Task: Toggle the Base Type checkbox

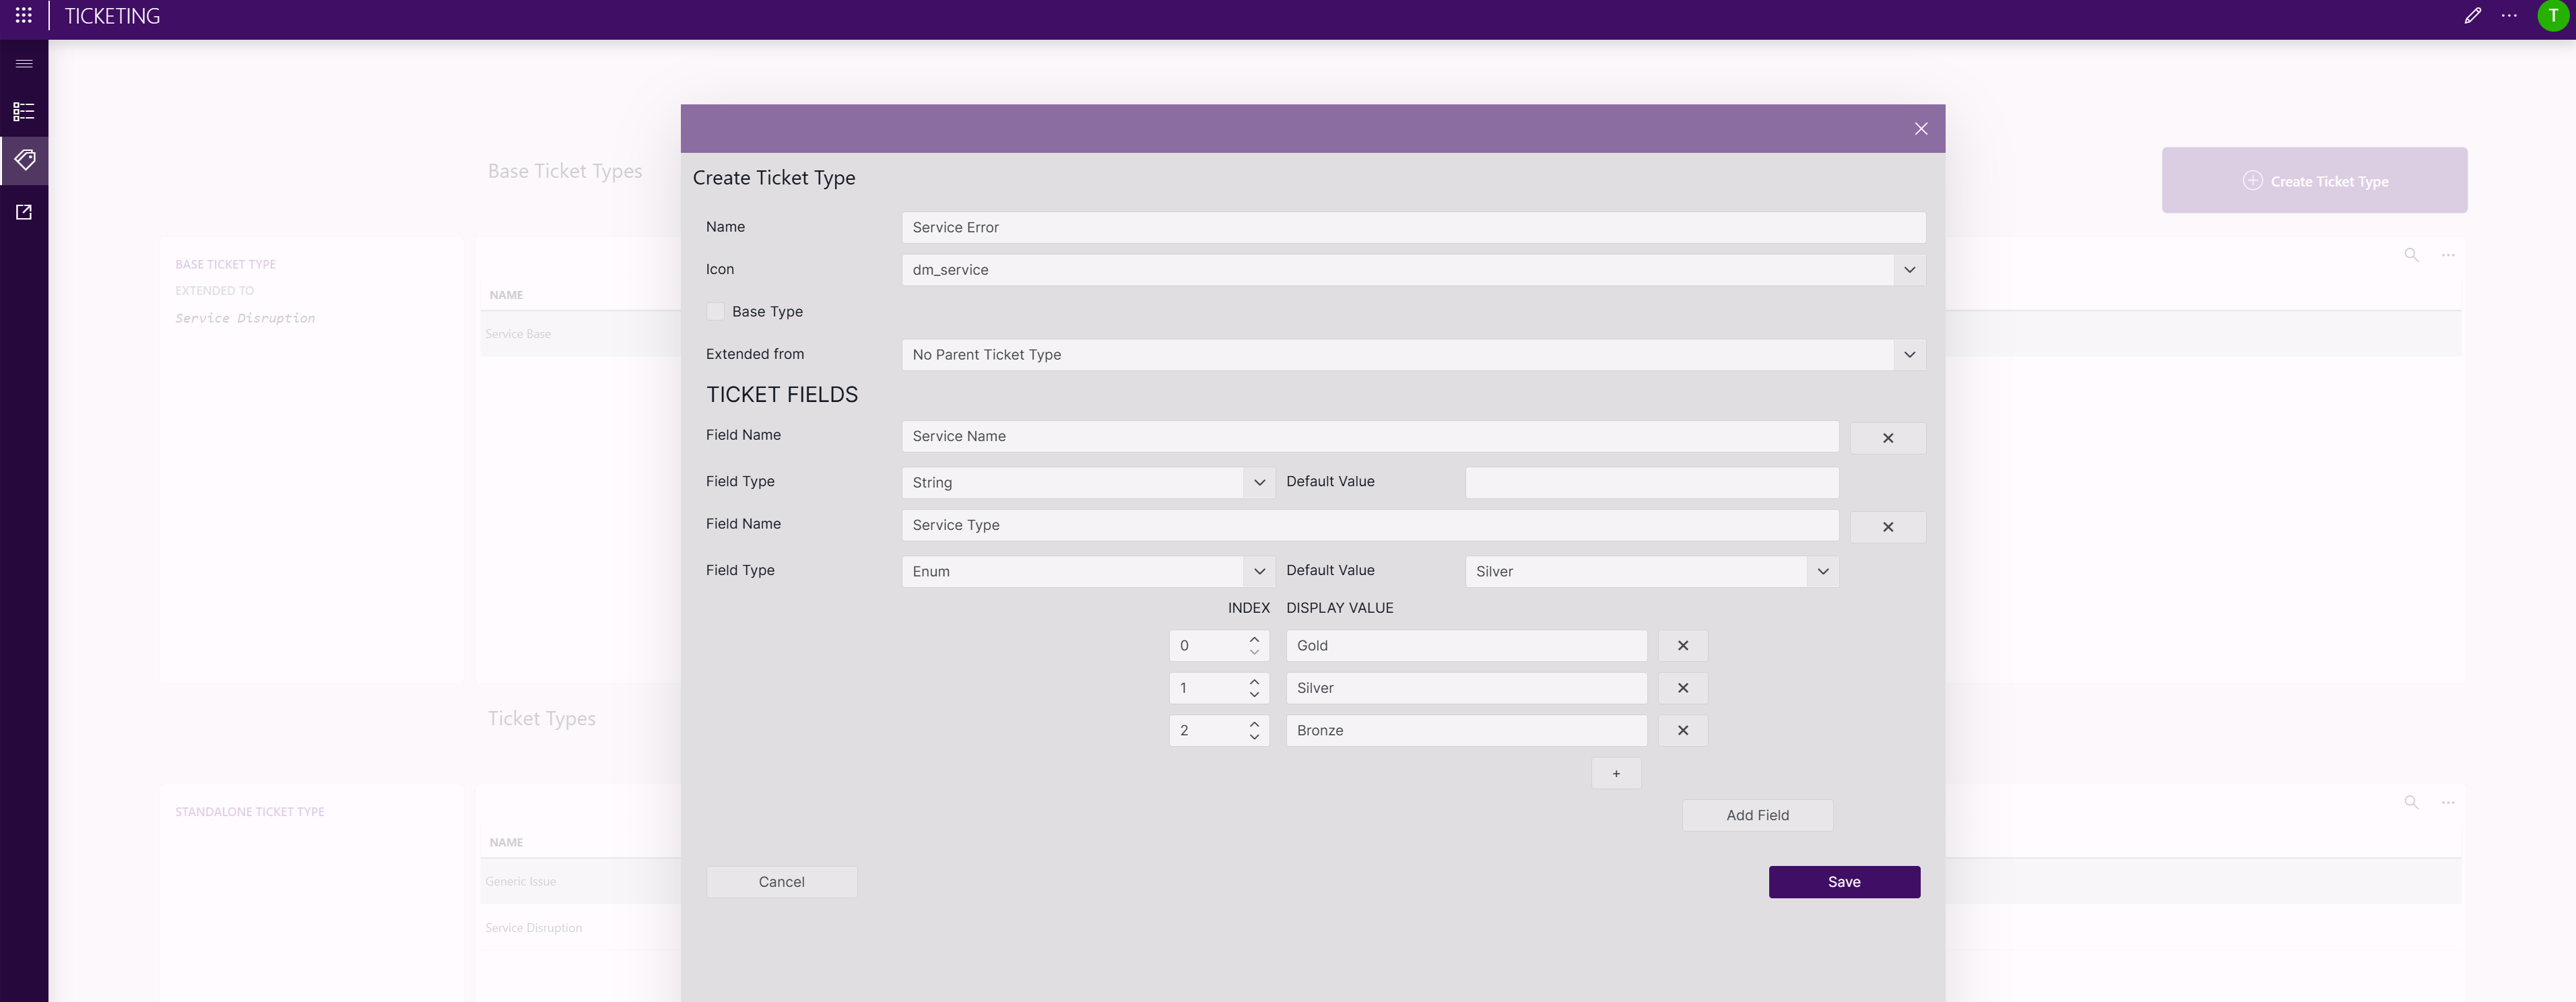Action: tap(715, 312)
